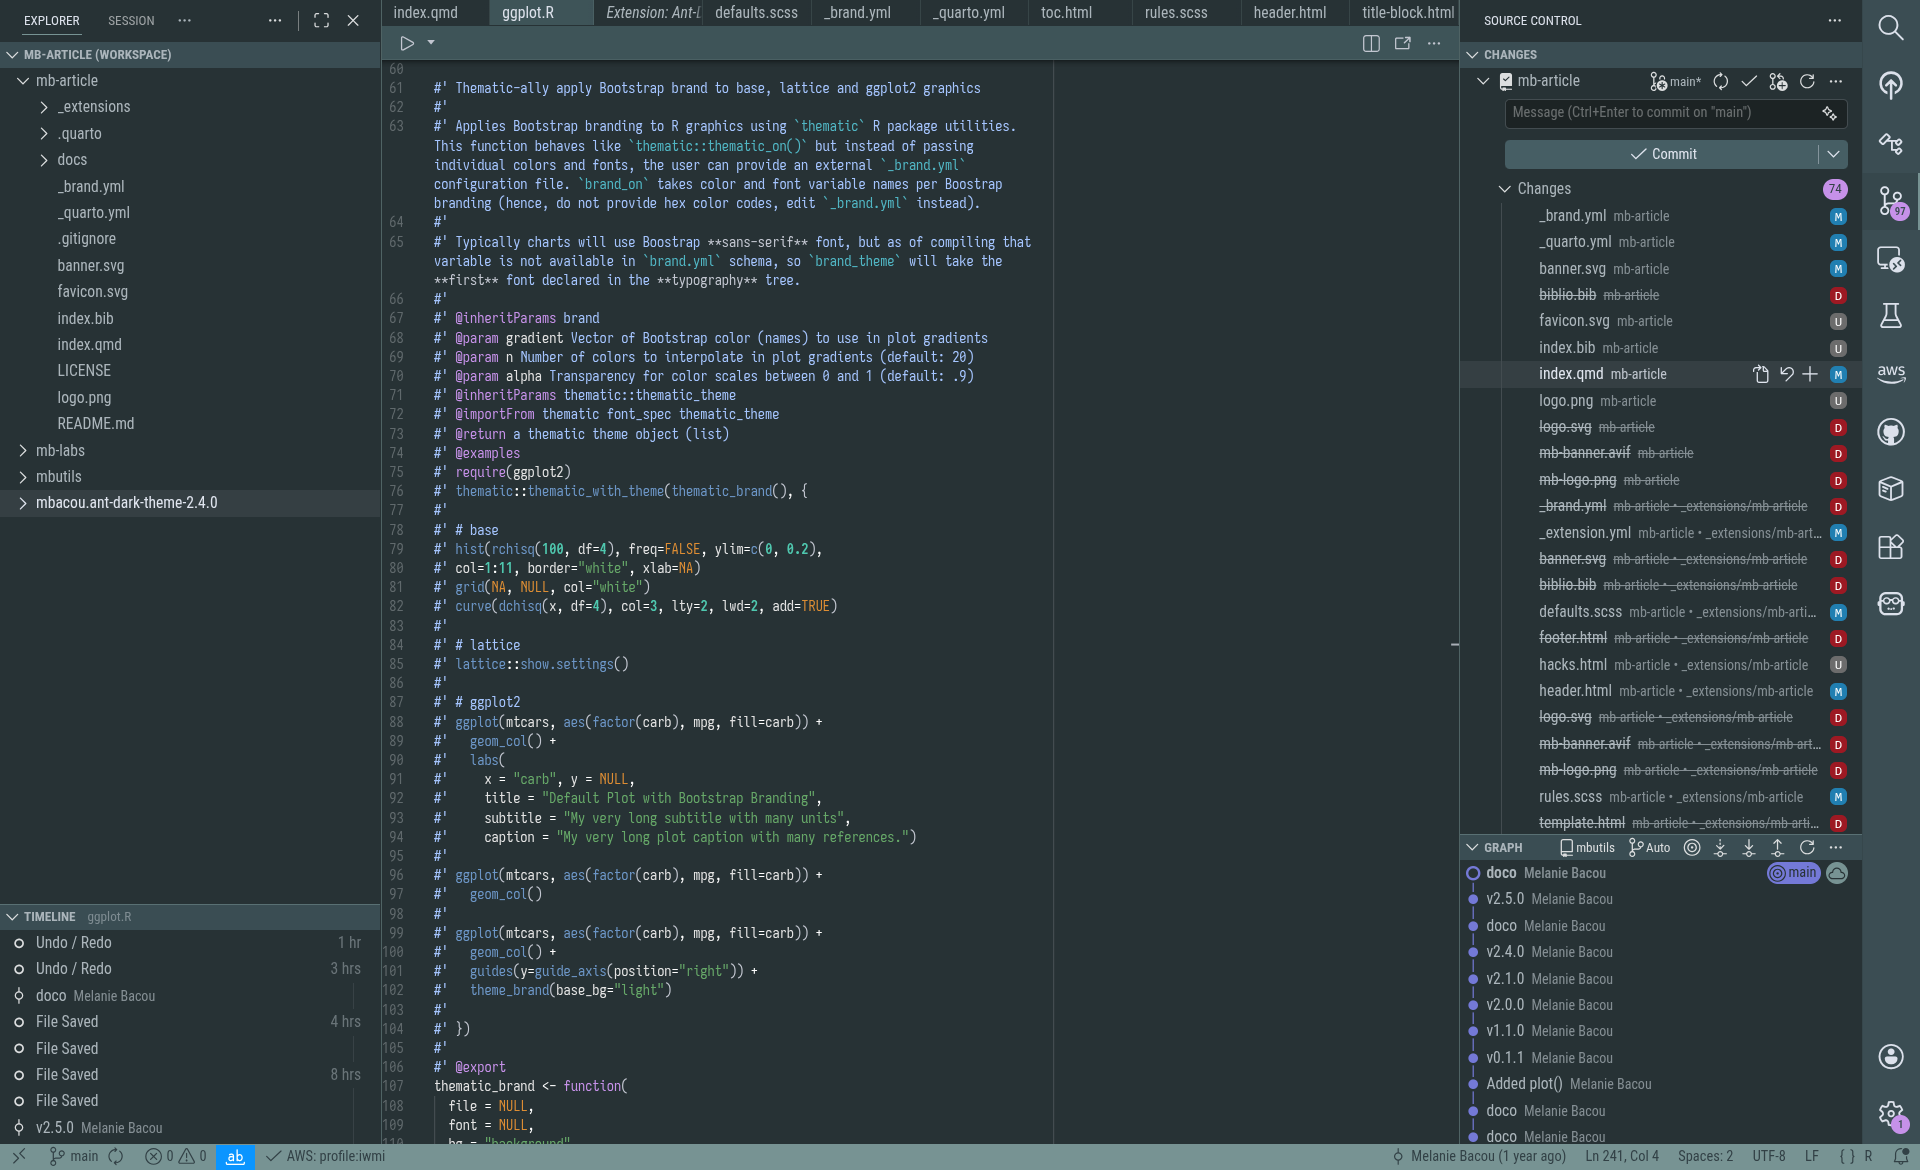
Task: Select mbutils repository in Graph header
Action: pos(1587,847)
